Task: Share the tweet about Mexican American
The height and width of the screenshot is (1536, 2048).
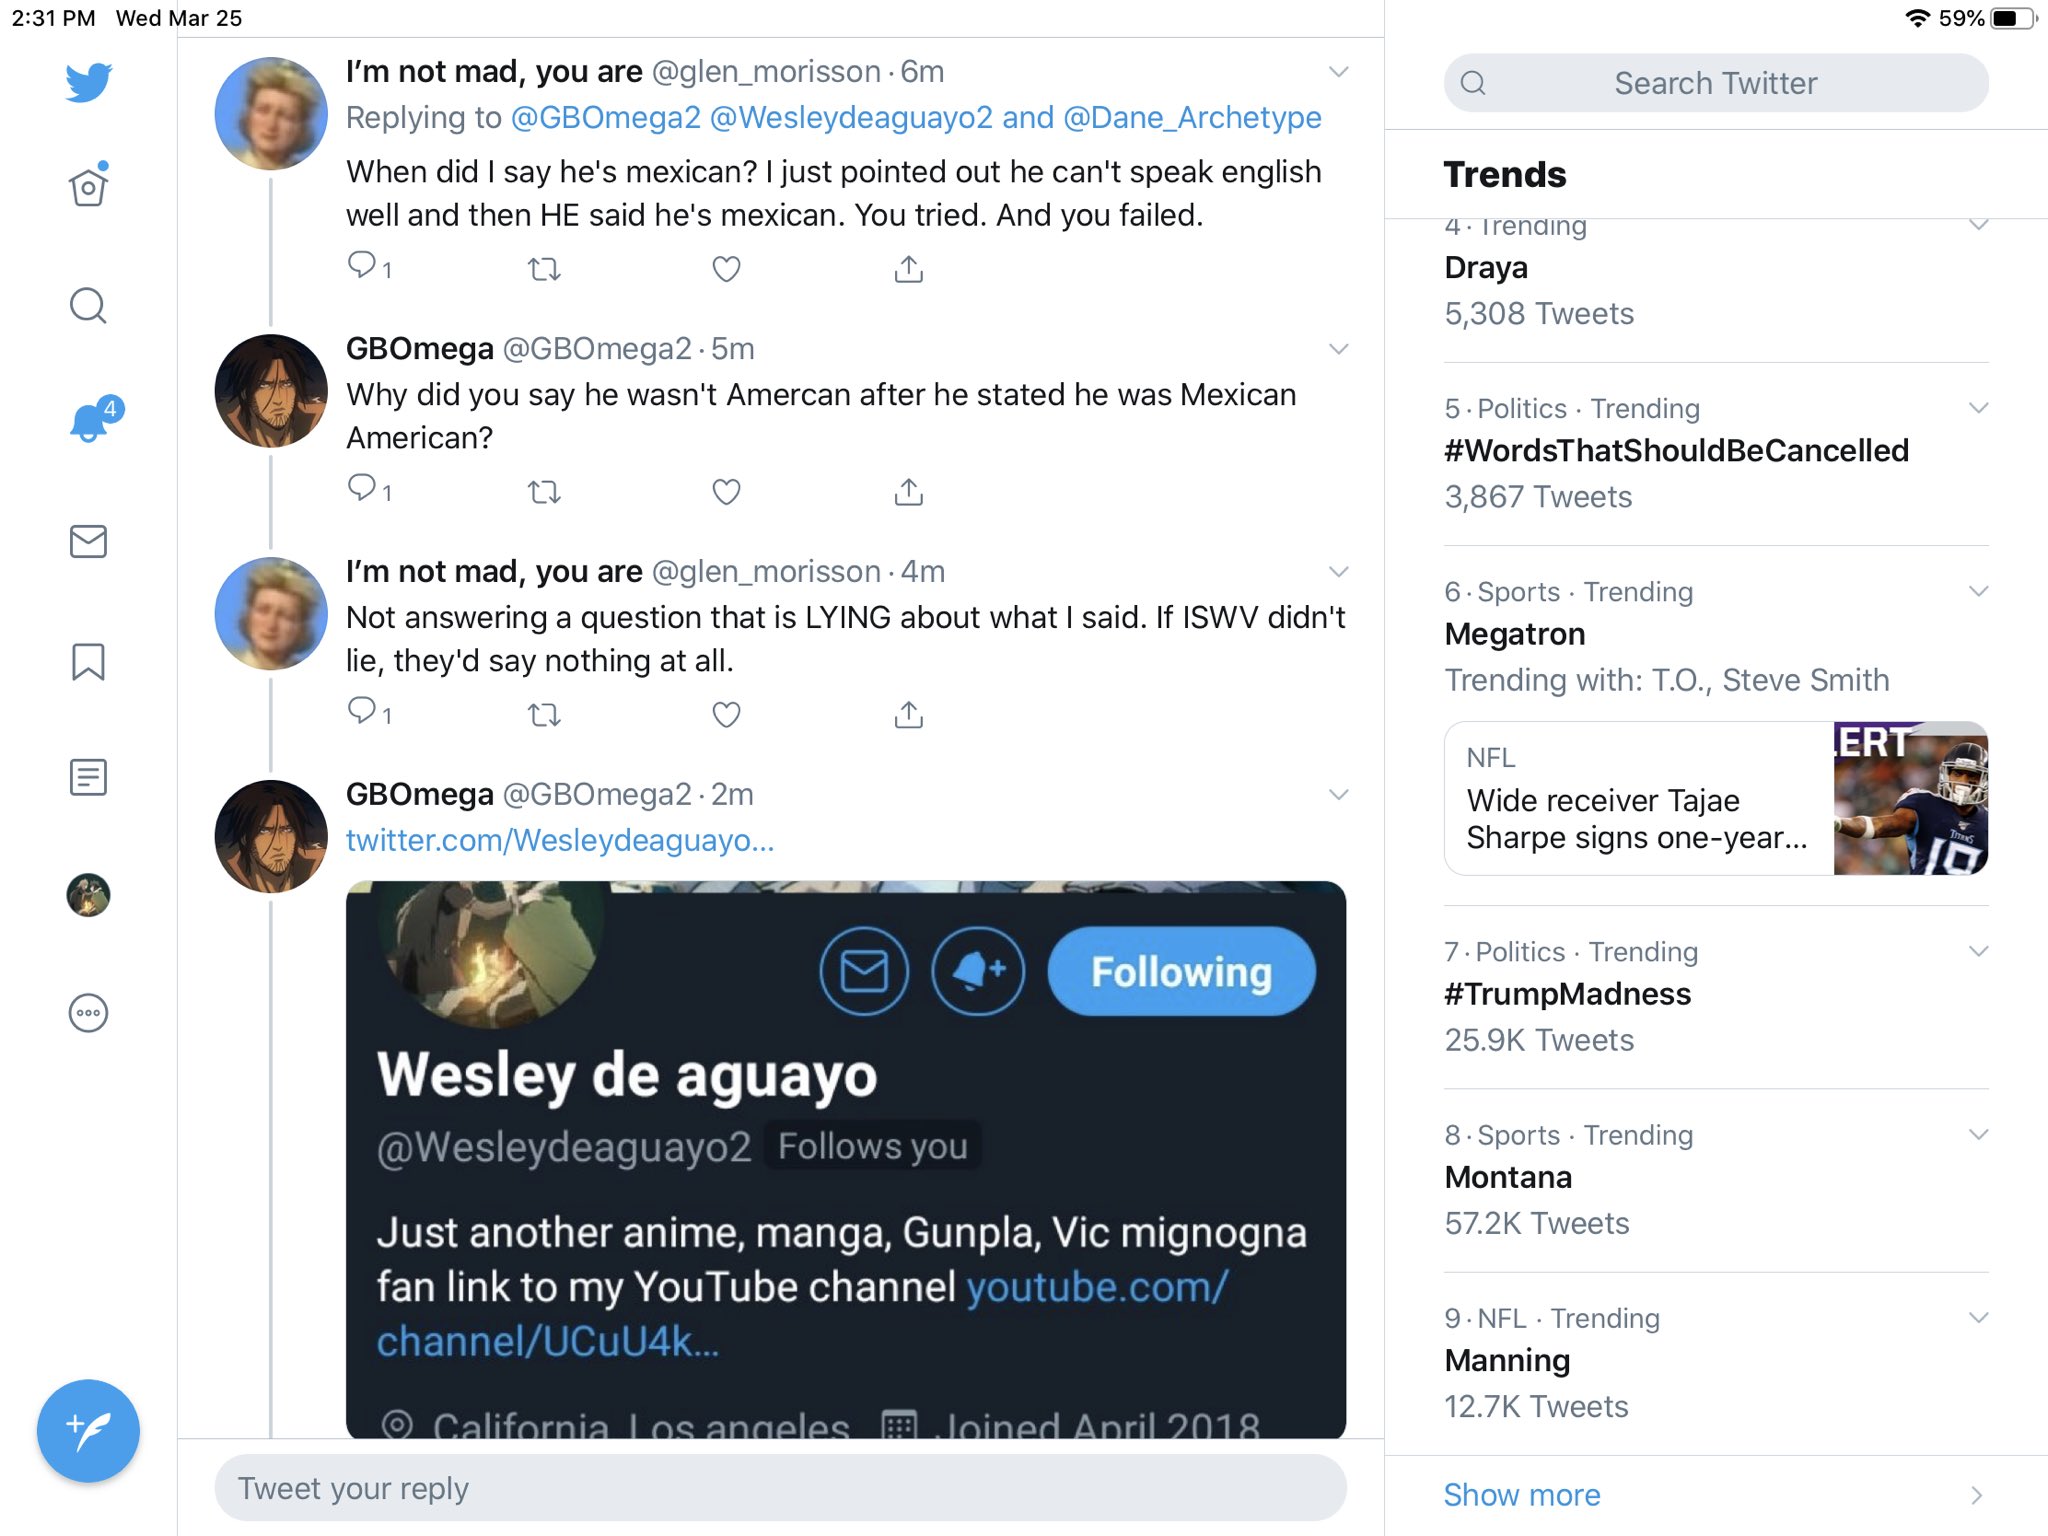Action: (908, 492)
